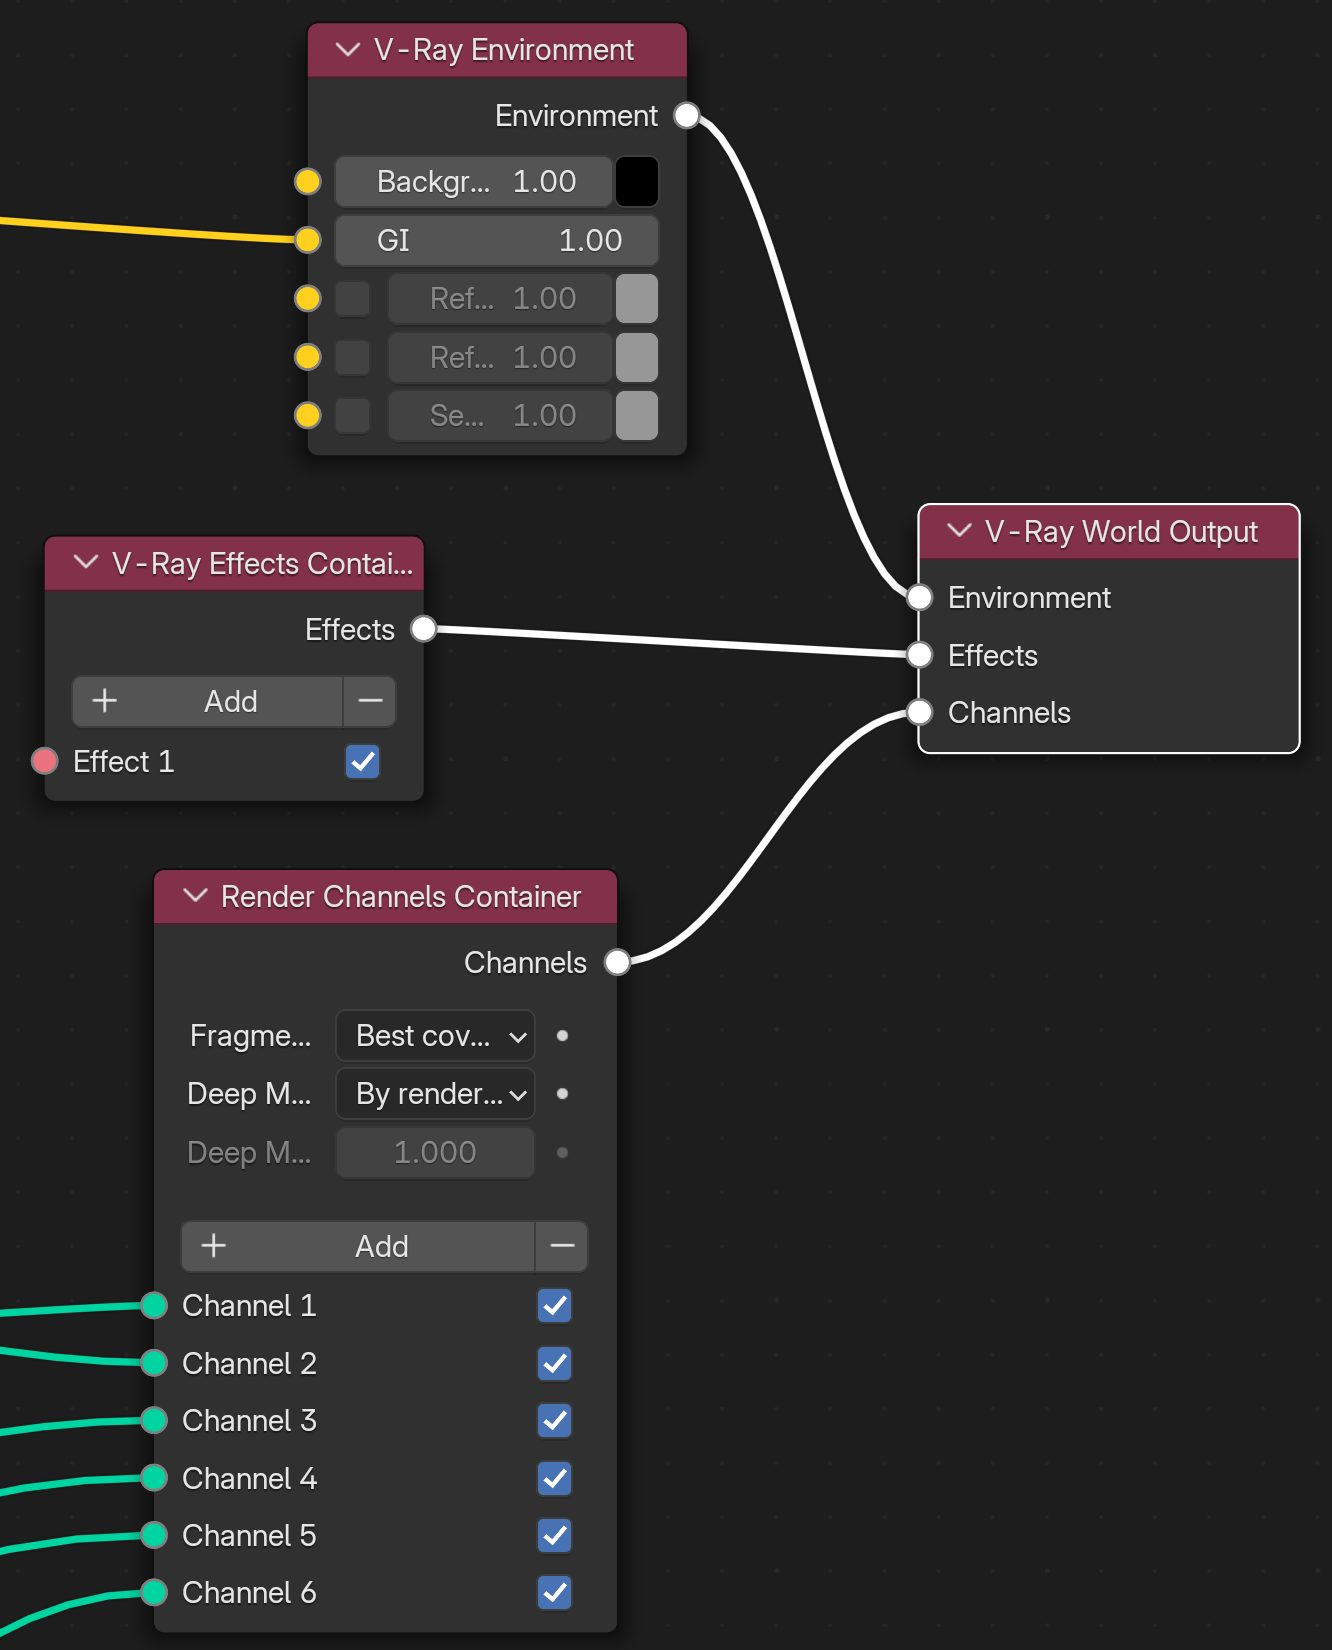Add an effect in the Effects Container
The height and width of the screenshot is (1650, 1332).
pyautogui.click(x=208, y=701)
